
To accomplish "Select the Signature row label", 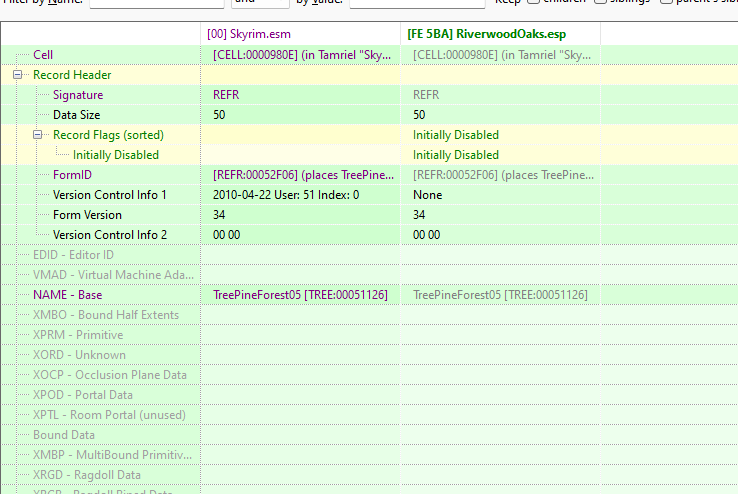I will coord(78,95).
